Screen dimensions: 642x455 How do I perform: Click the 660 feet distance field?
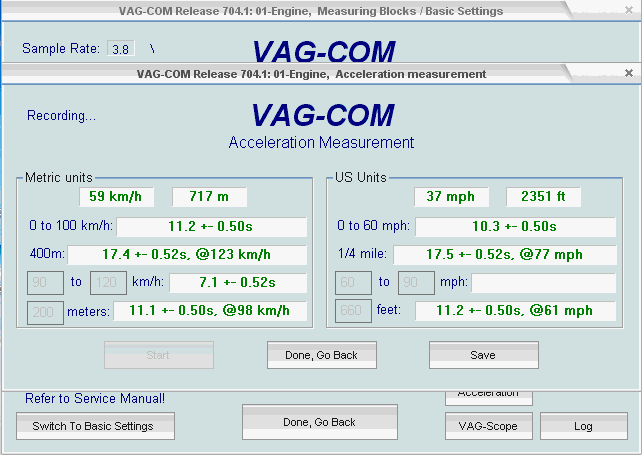(353, 311)
